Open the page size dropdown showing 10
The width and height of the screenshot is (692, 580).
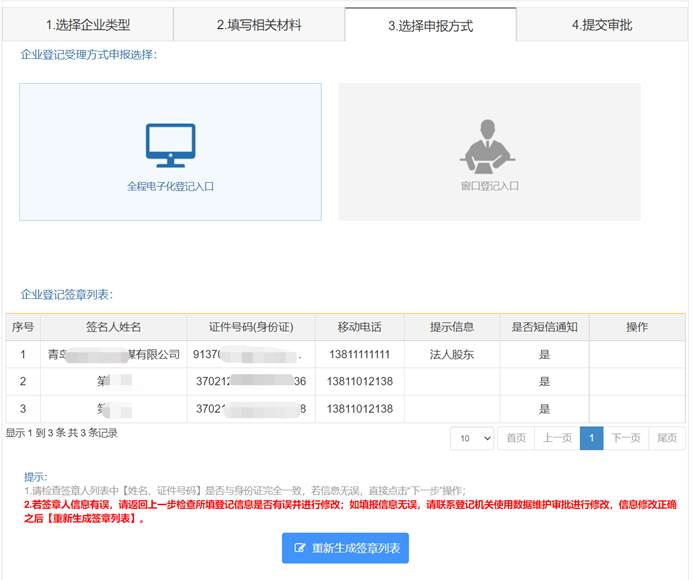[x=472, y=438]
